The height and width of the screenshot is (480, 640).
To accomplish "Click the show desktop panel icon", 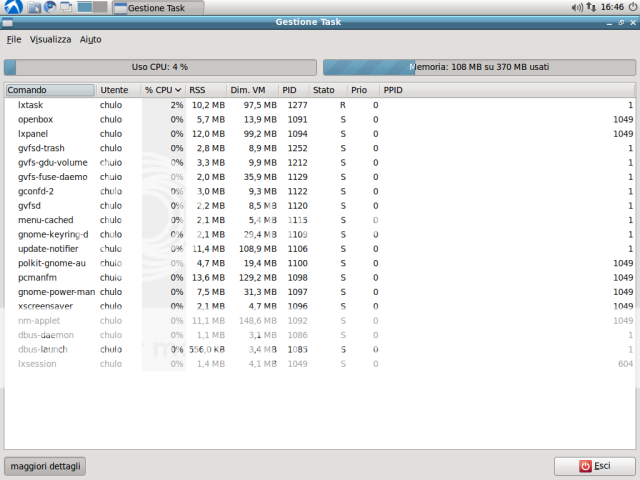I will (x=66, y=7).
